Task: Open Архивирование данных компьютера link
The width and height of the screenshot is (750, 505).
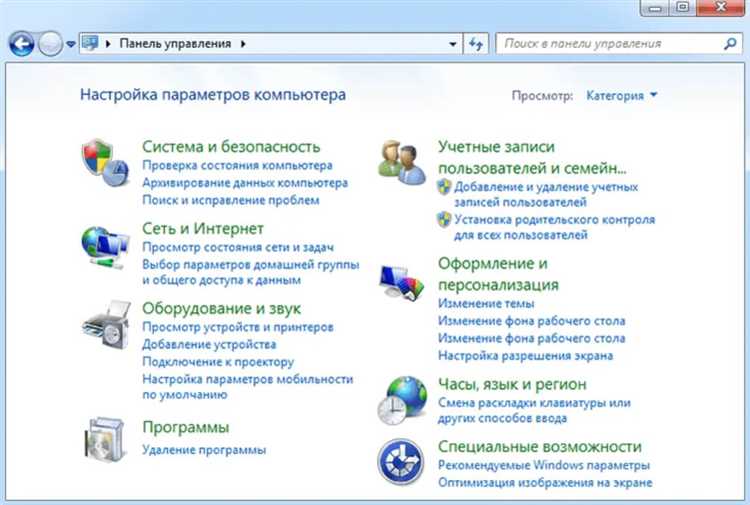Action: [x=245, y=183]
